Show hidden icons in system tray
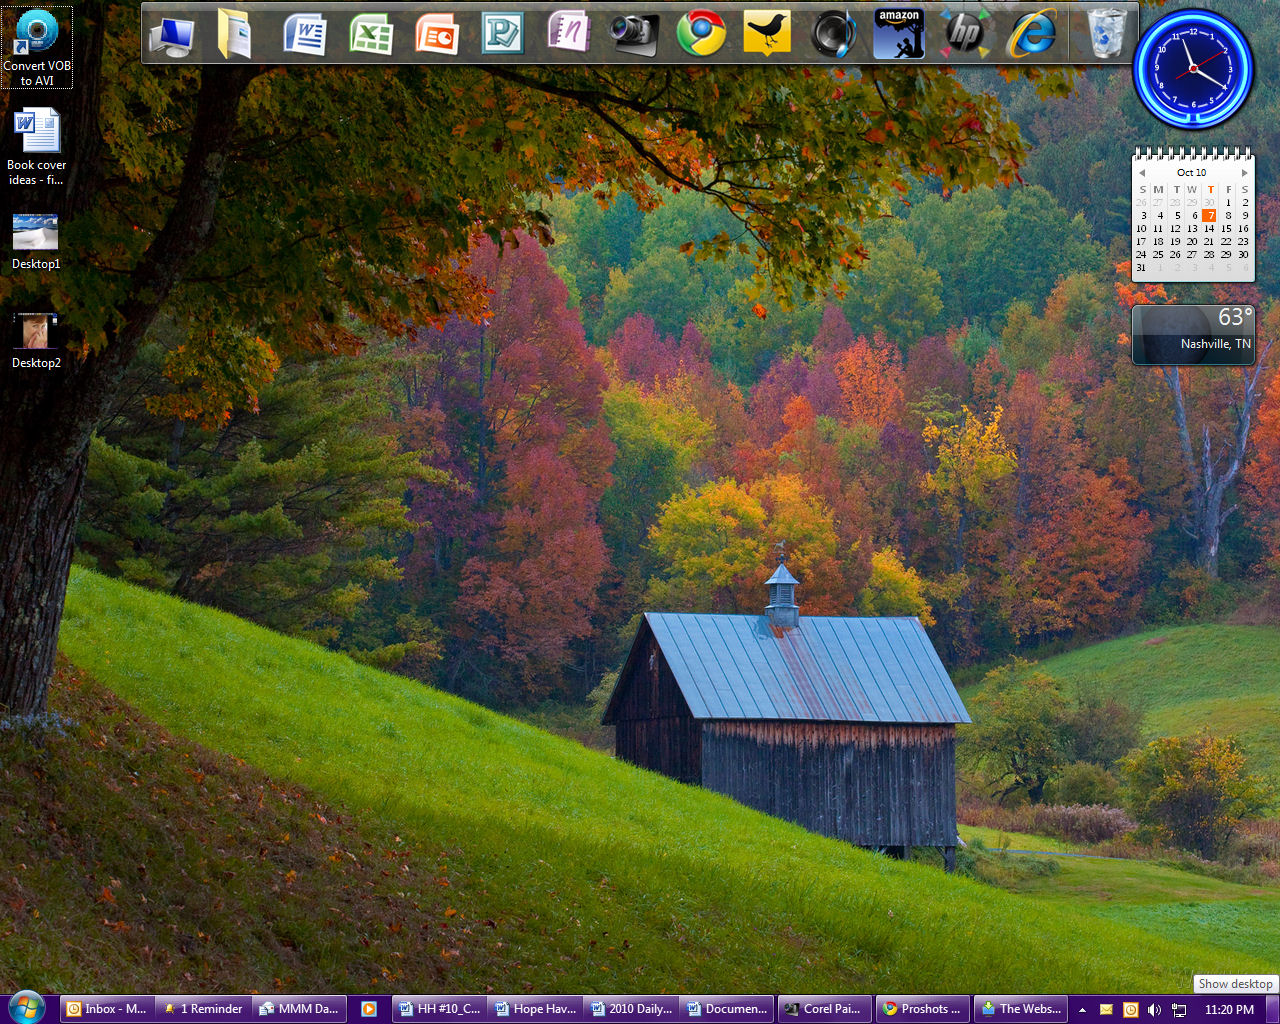Image resolution: width=1280 pixels, height=1024 pixels. click(1082, 1010)
